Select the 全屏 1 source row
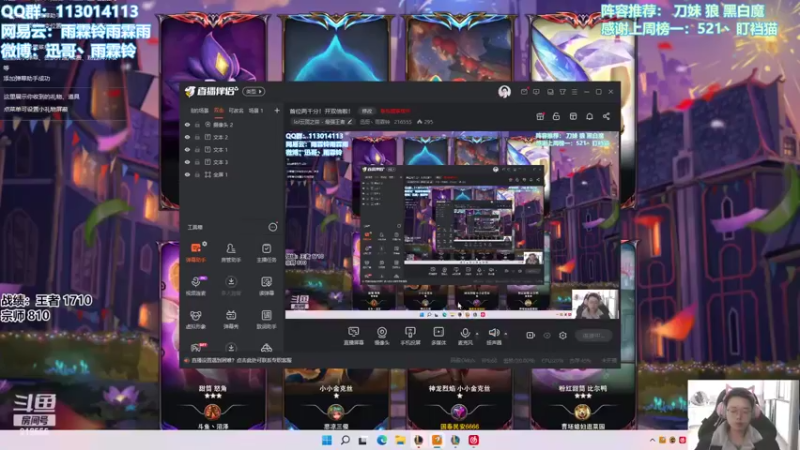The height and width of the screenshot is (450, 800). tap(232, 174)
